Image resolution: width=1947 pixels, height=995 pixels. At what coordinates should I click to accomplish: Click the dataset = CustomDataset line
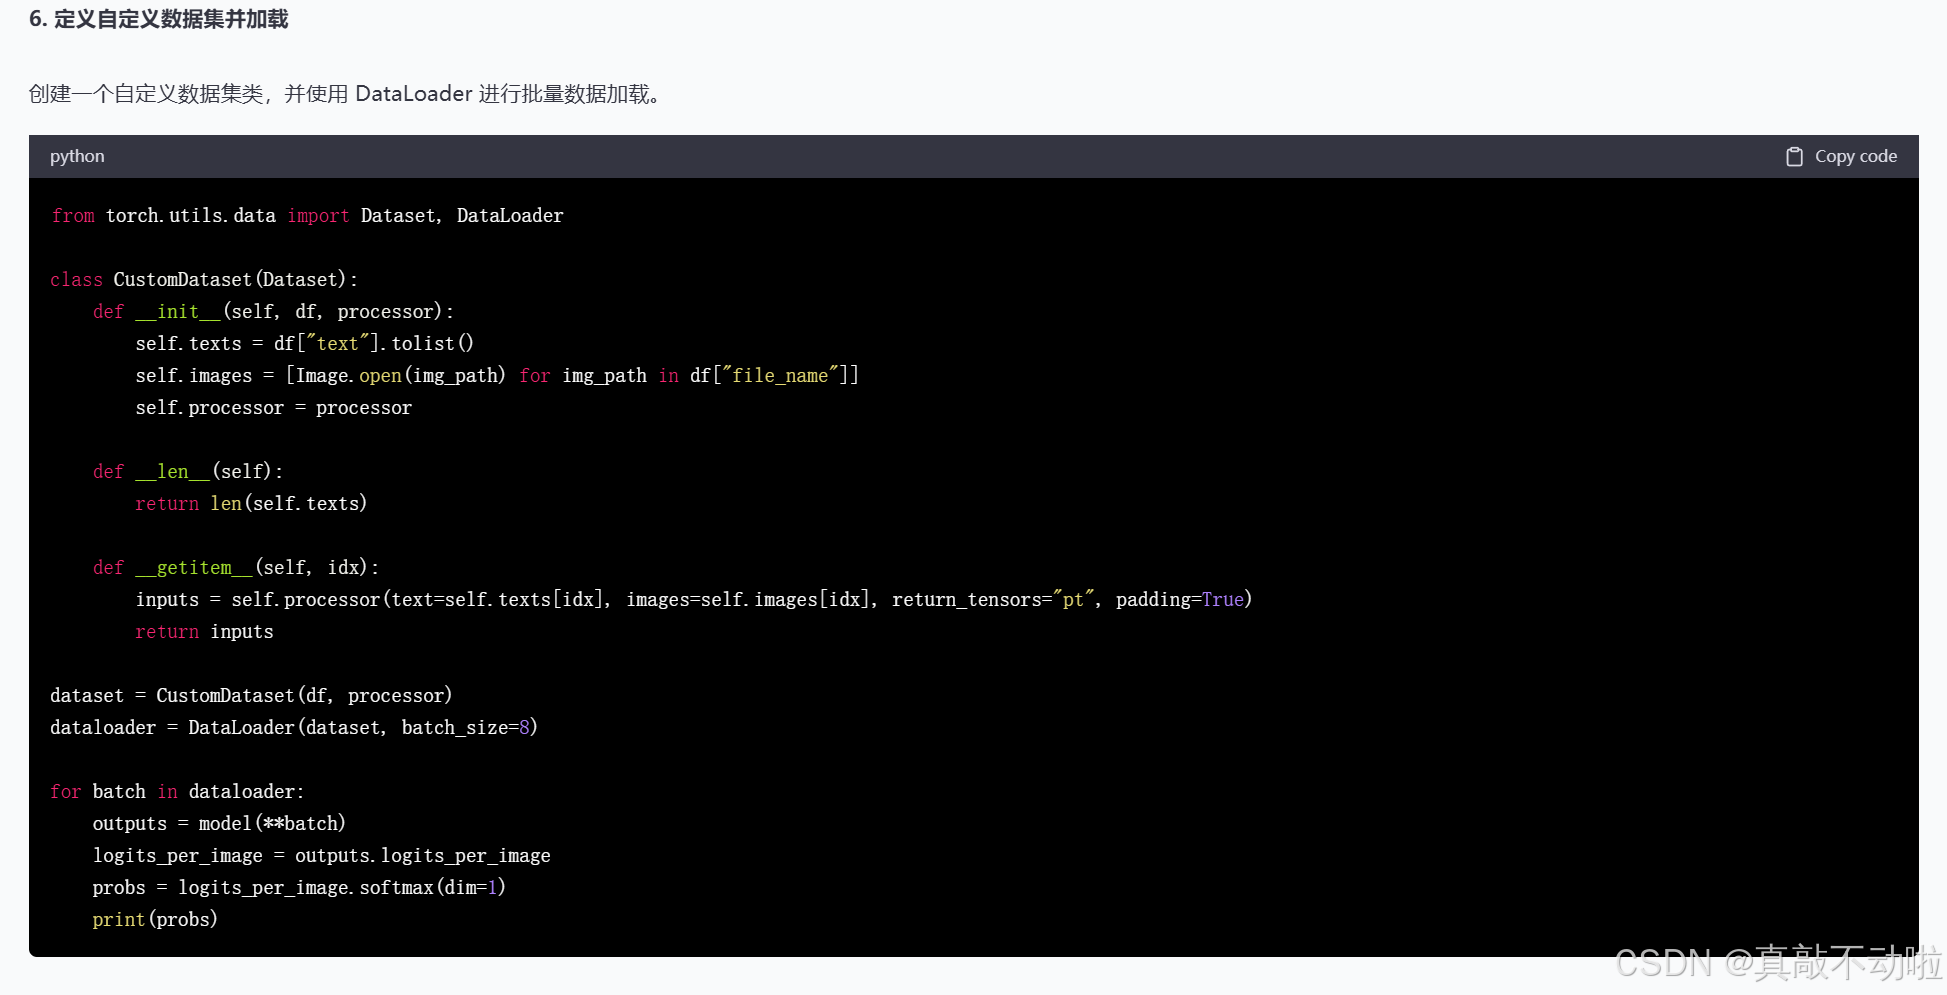click(251, 696)
